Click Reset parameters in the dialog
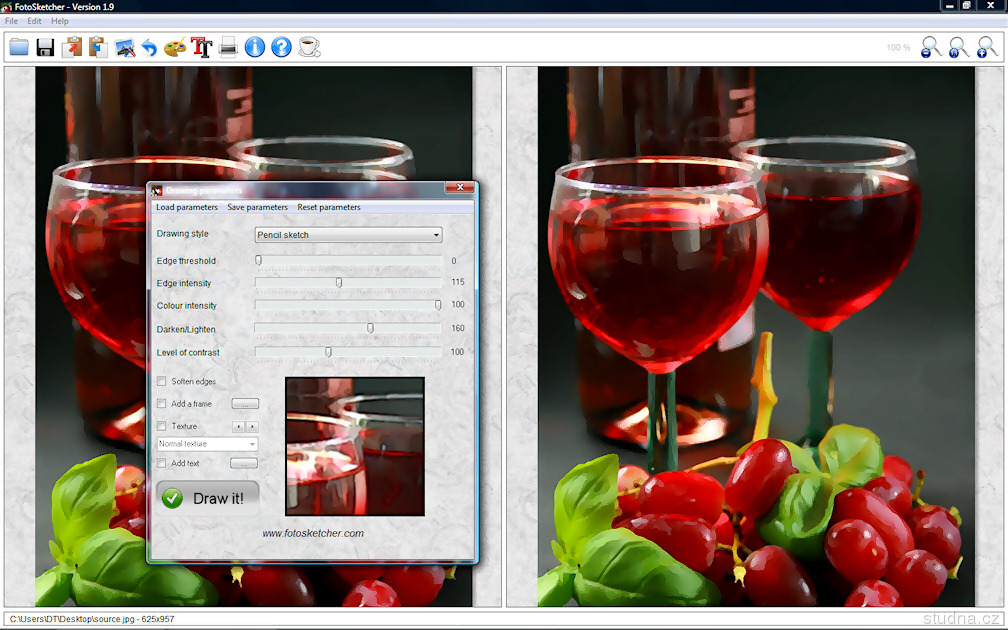 pyautogui.click(x=329, y=207)
